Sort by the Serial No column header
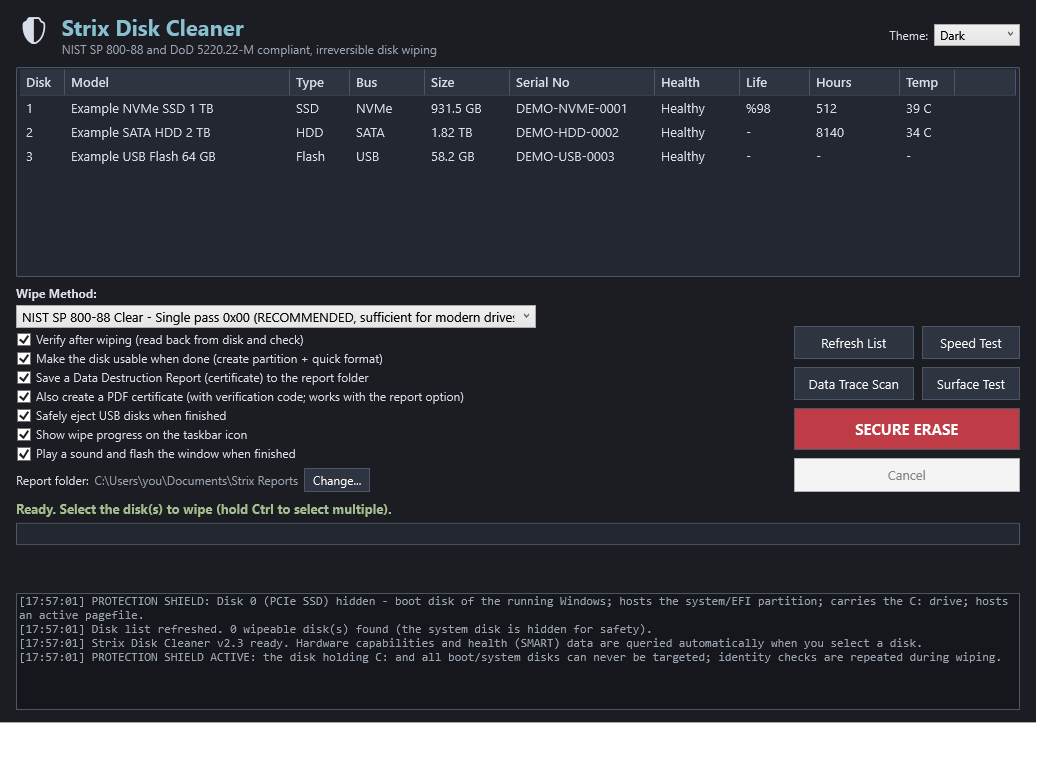The height and width of the screenshot is (760, 1051). click(582, 82)
